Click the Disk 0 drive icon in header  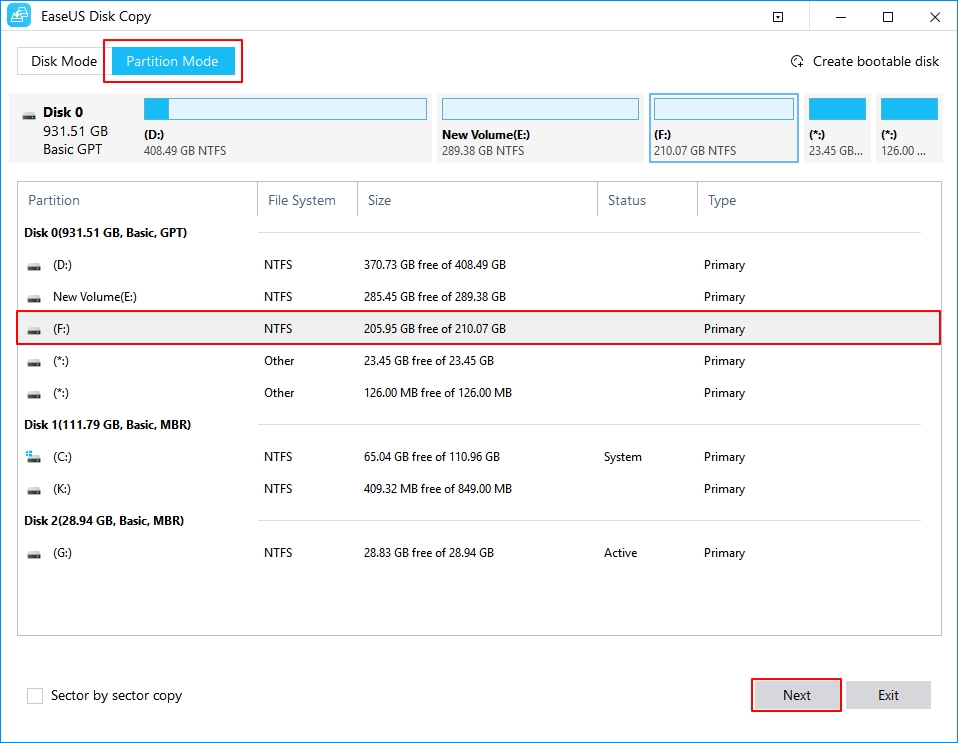point(29,115)
